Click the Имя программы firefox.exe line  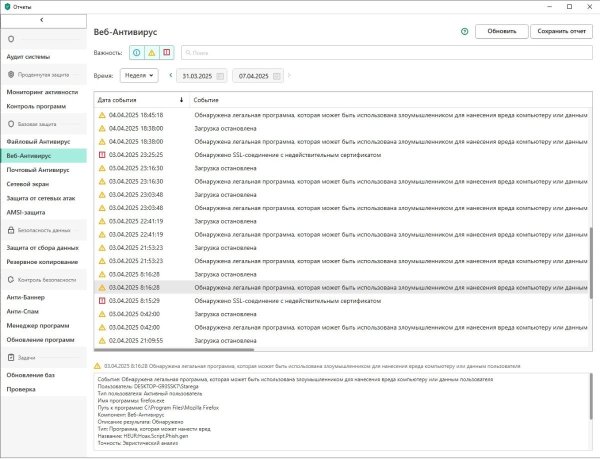point(131,400)
